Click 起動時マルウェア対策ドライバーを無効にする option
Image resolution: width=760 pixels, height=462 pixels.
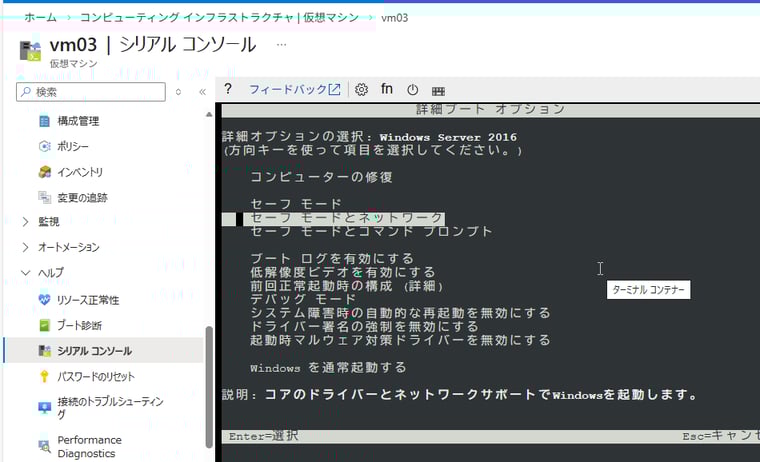(x=400, y=340)
